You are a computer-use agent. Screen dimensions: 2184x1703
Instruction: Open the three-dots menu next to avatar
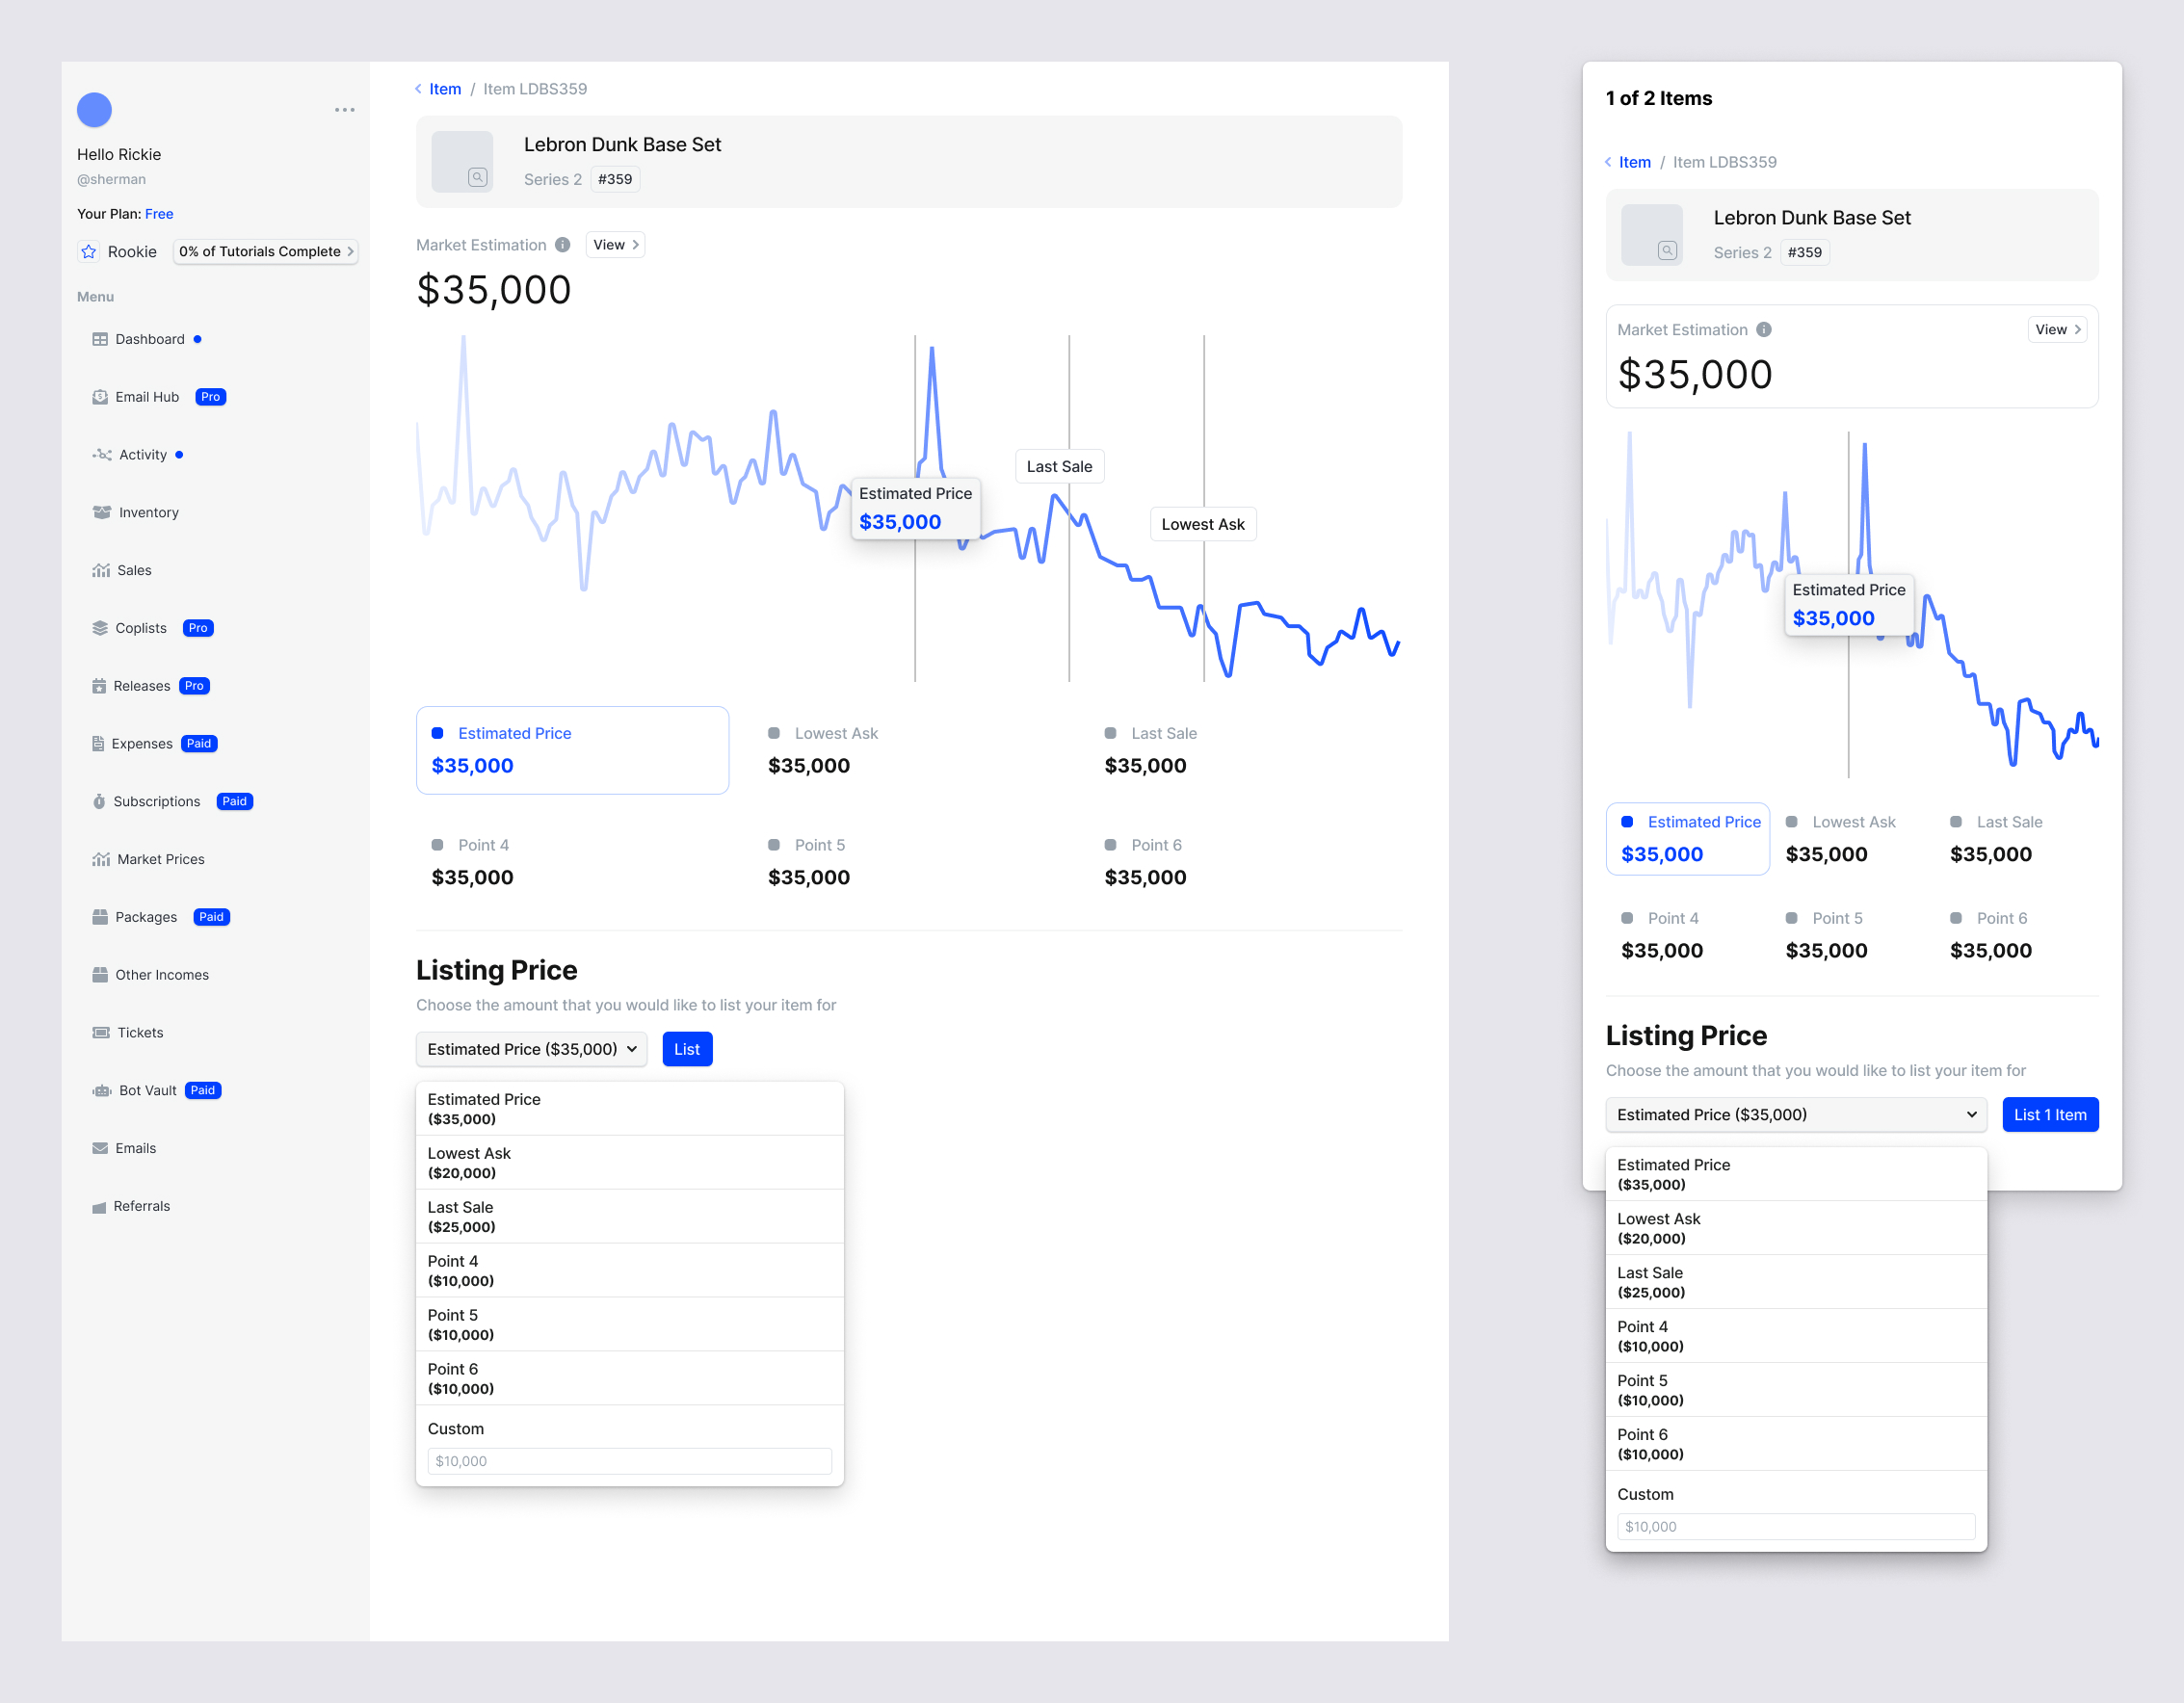tap(344, 110)
